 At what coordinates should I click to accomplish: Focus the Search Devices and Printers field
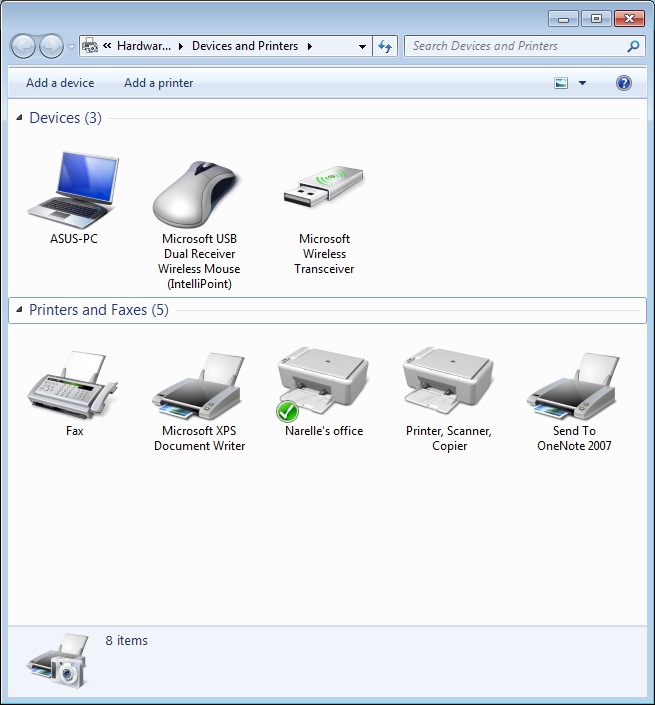[525, 46]
